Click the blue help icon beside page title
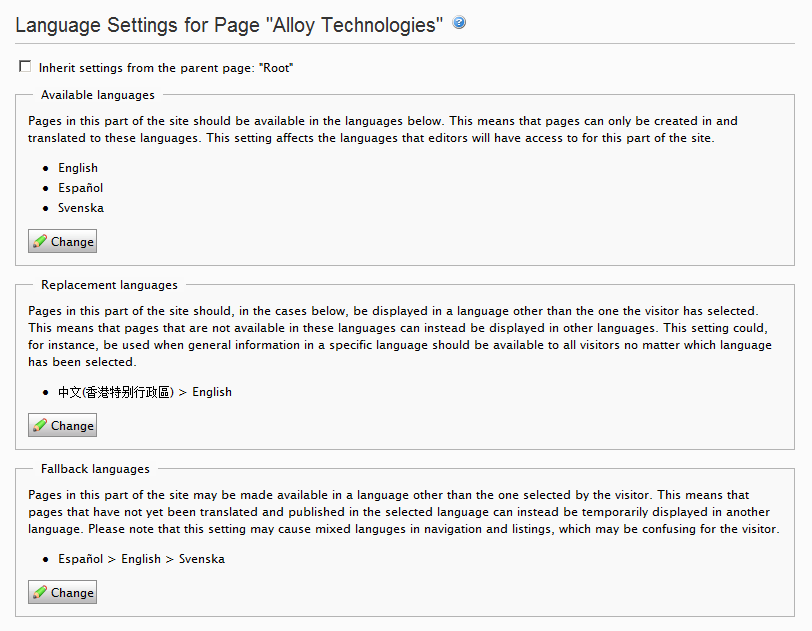This screenshot has width=812, height=631. tap(459, 23)
